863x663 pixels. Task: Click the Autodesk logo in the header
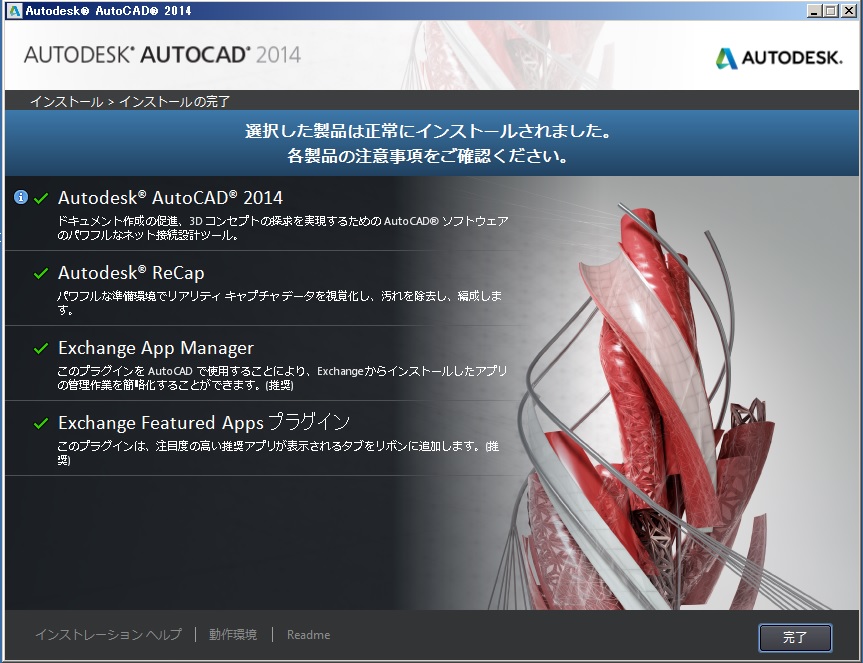(779, 57)
